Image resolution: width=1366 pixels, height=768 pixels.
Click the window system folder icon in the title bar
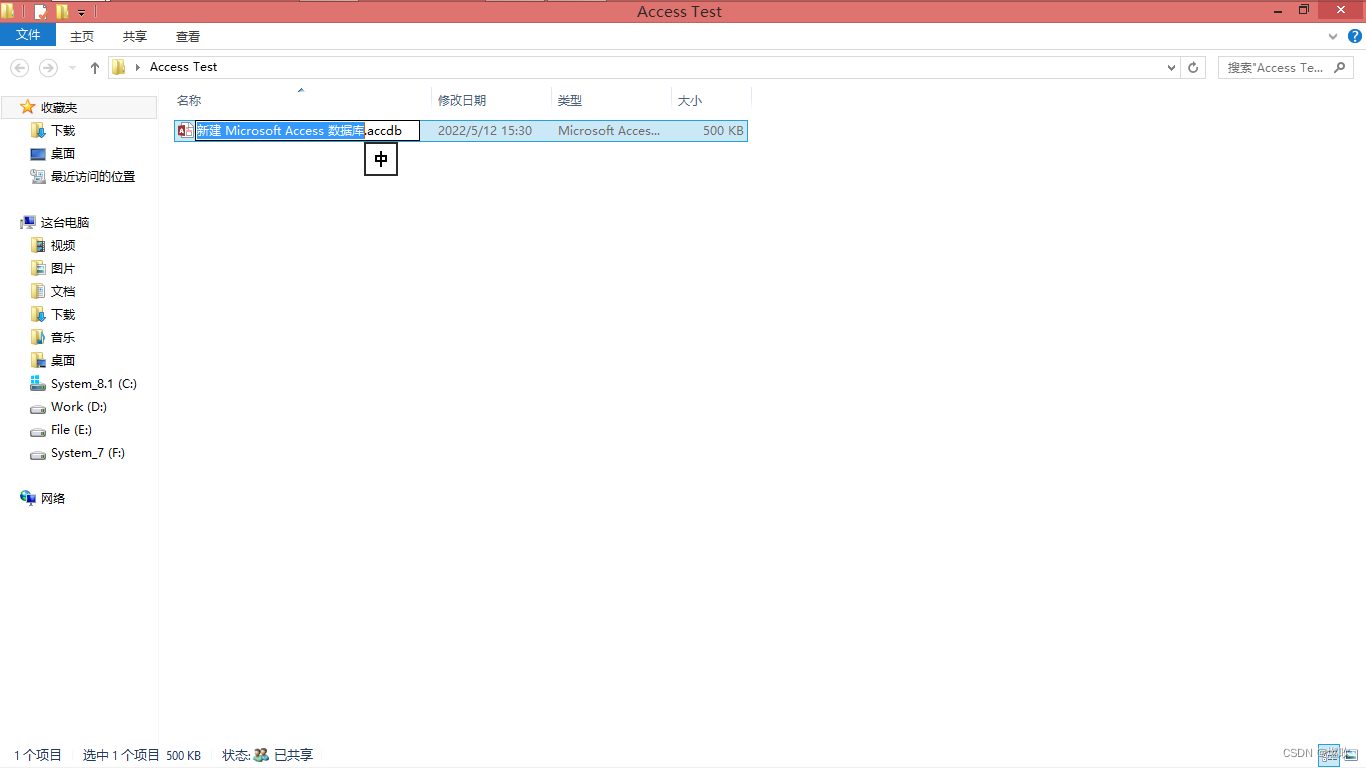point(7,12)
